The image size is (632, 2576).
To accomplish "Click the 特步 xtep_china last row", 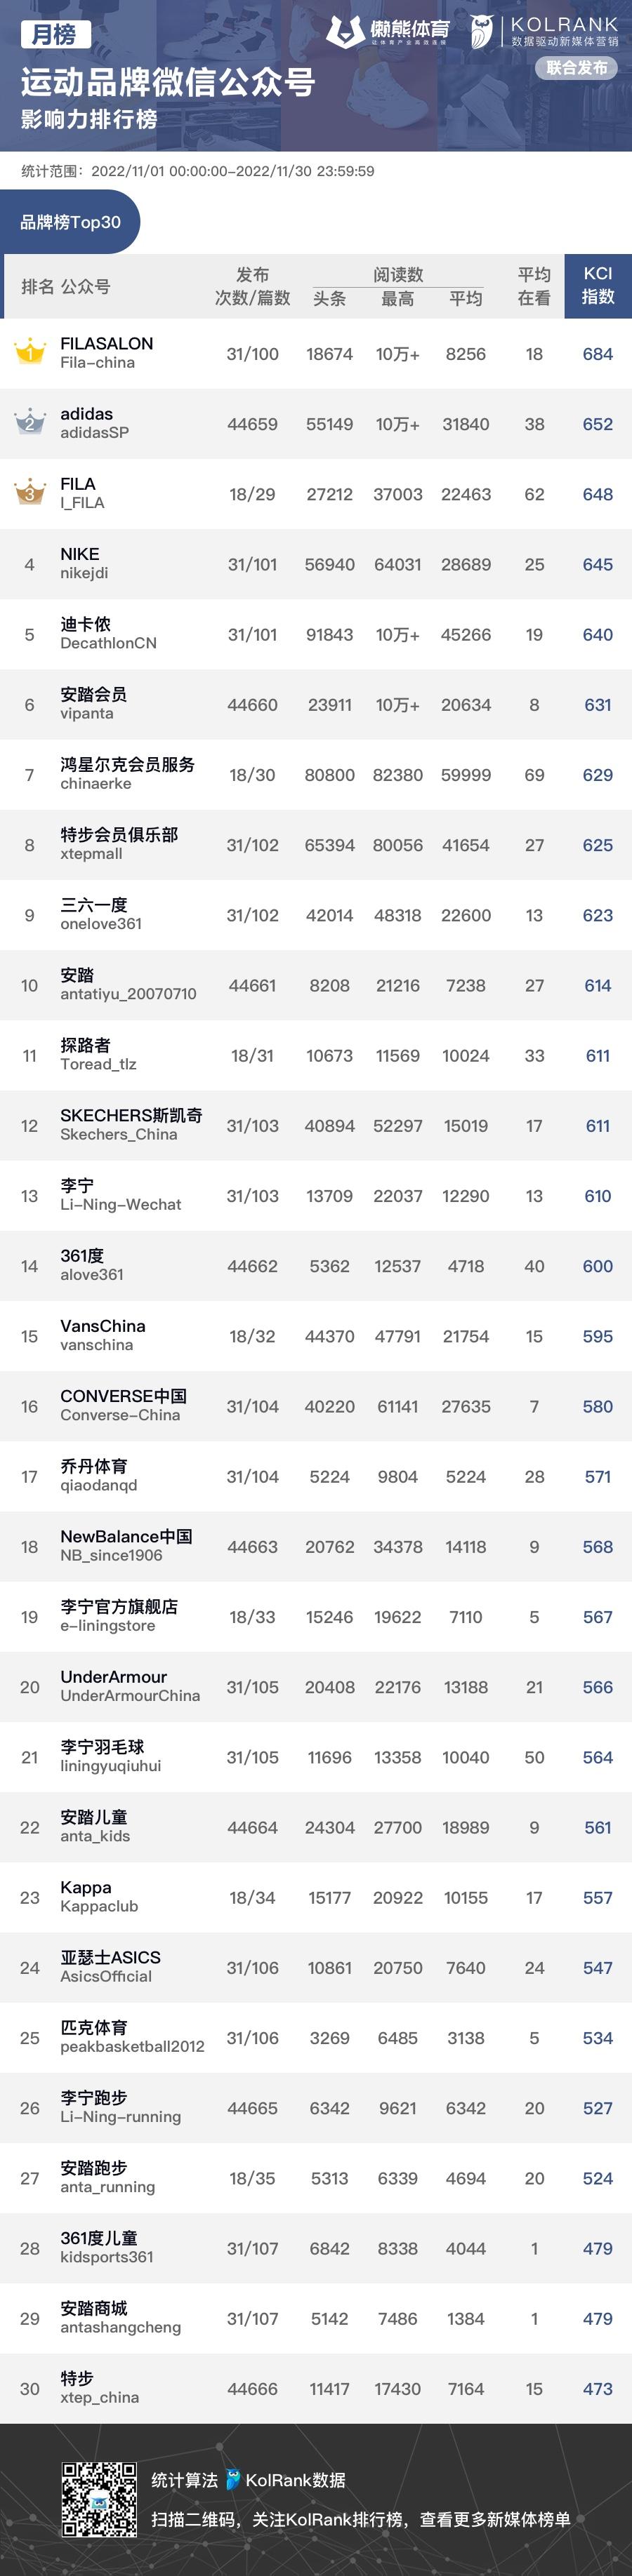I will (x=316, y=2389).
